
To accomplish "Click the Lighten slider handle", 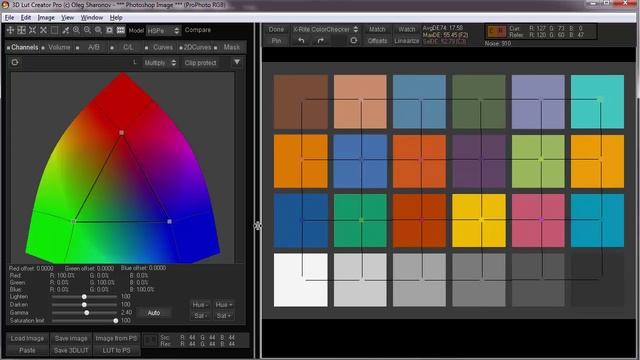I will [84, 297].
